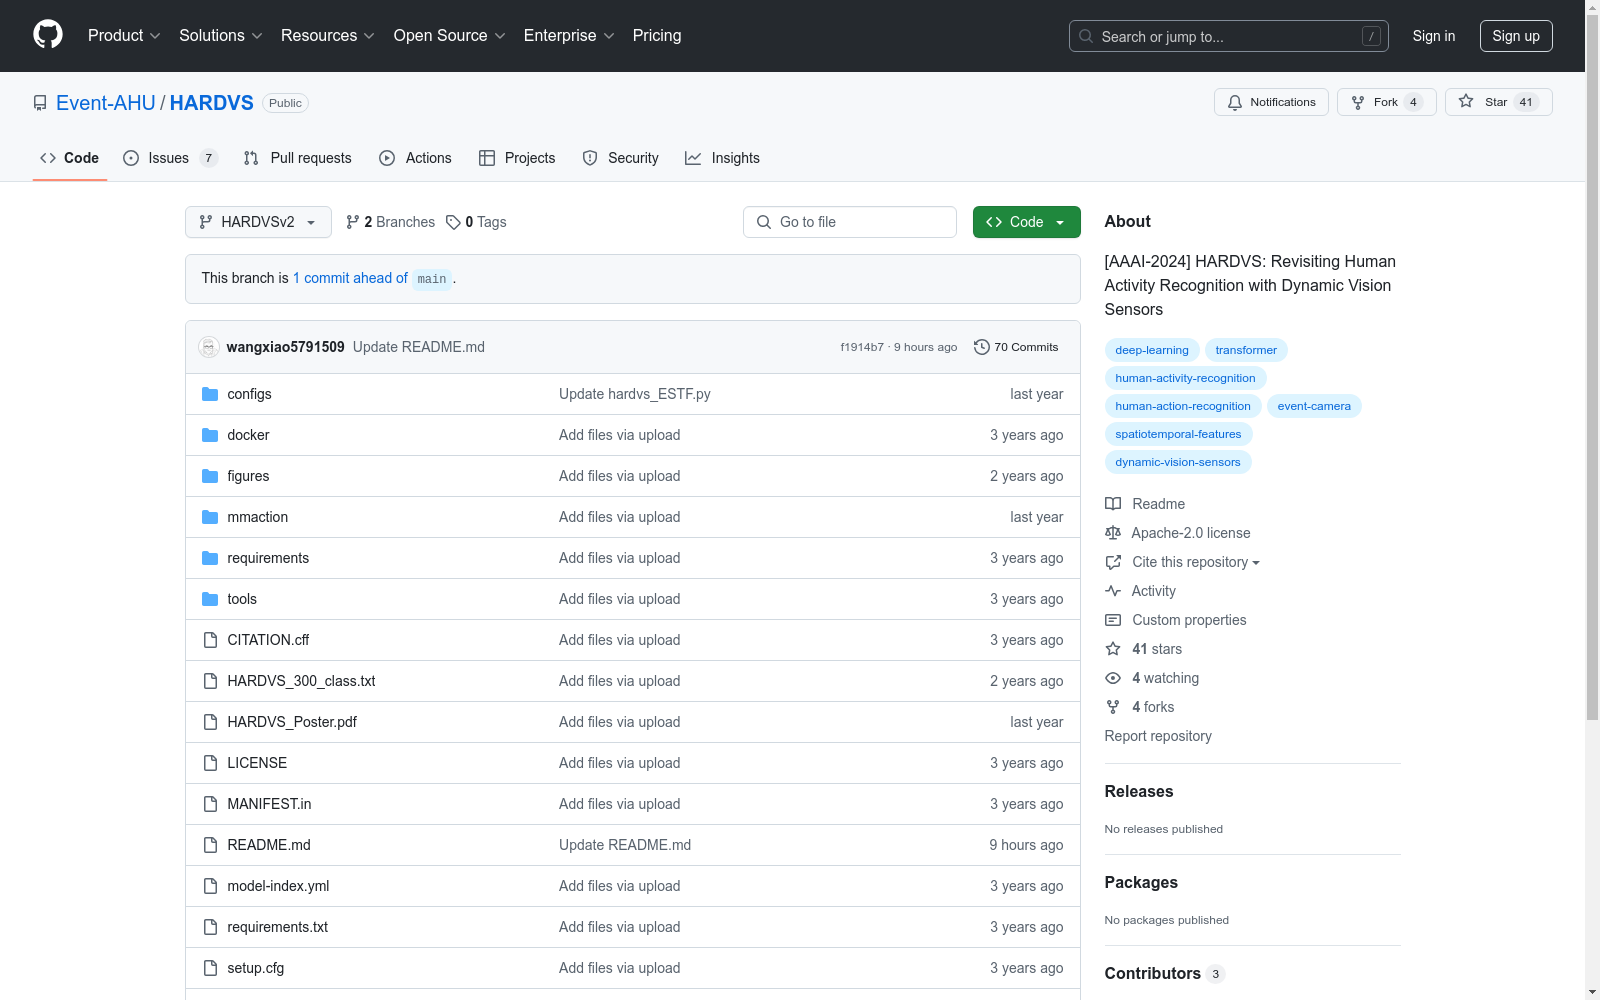The height and width of the screenshot is (1000, 1600).
Task: Open the Pull requests tab
Action: tap(297, 158)
